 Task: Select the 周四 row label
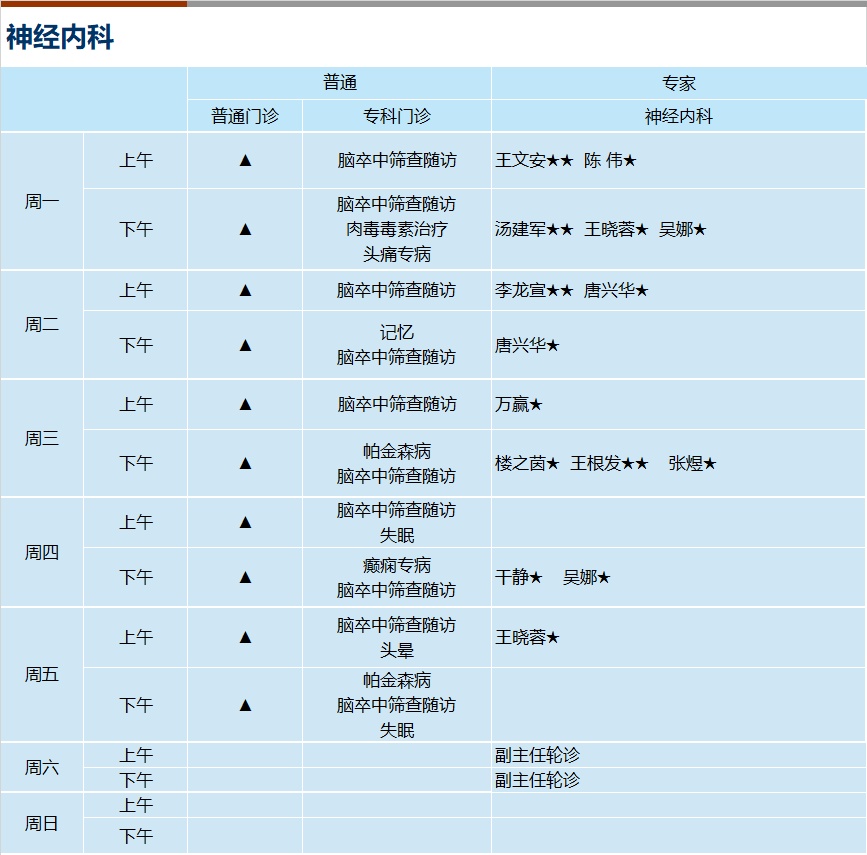(x=41, y=552)
